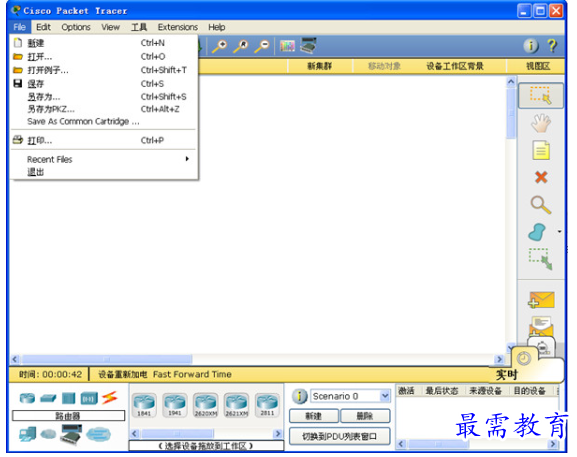Click 切换到PDU列表窗口 button
This screenshot has height=457, width=577.
(x=339, y=437)
